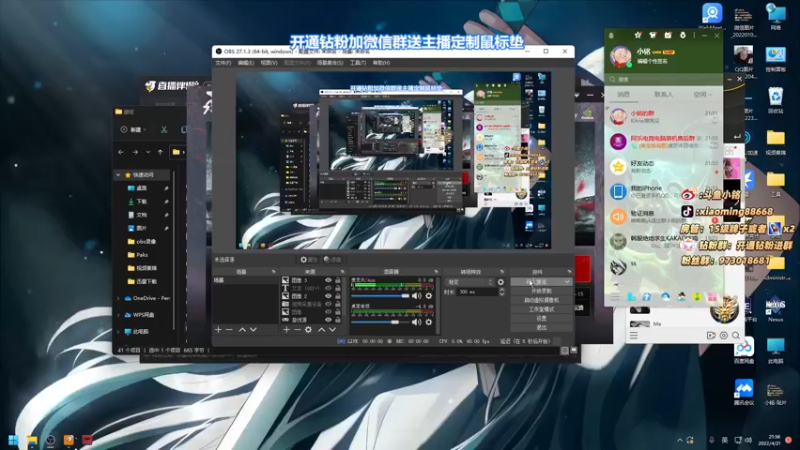Go back in File Explorer navigation
The width and height of the screenshot is (800, 450).
coord(121,152)
